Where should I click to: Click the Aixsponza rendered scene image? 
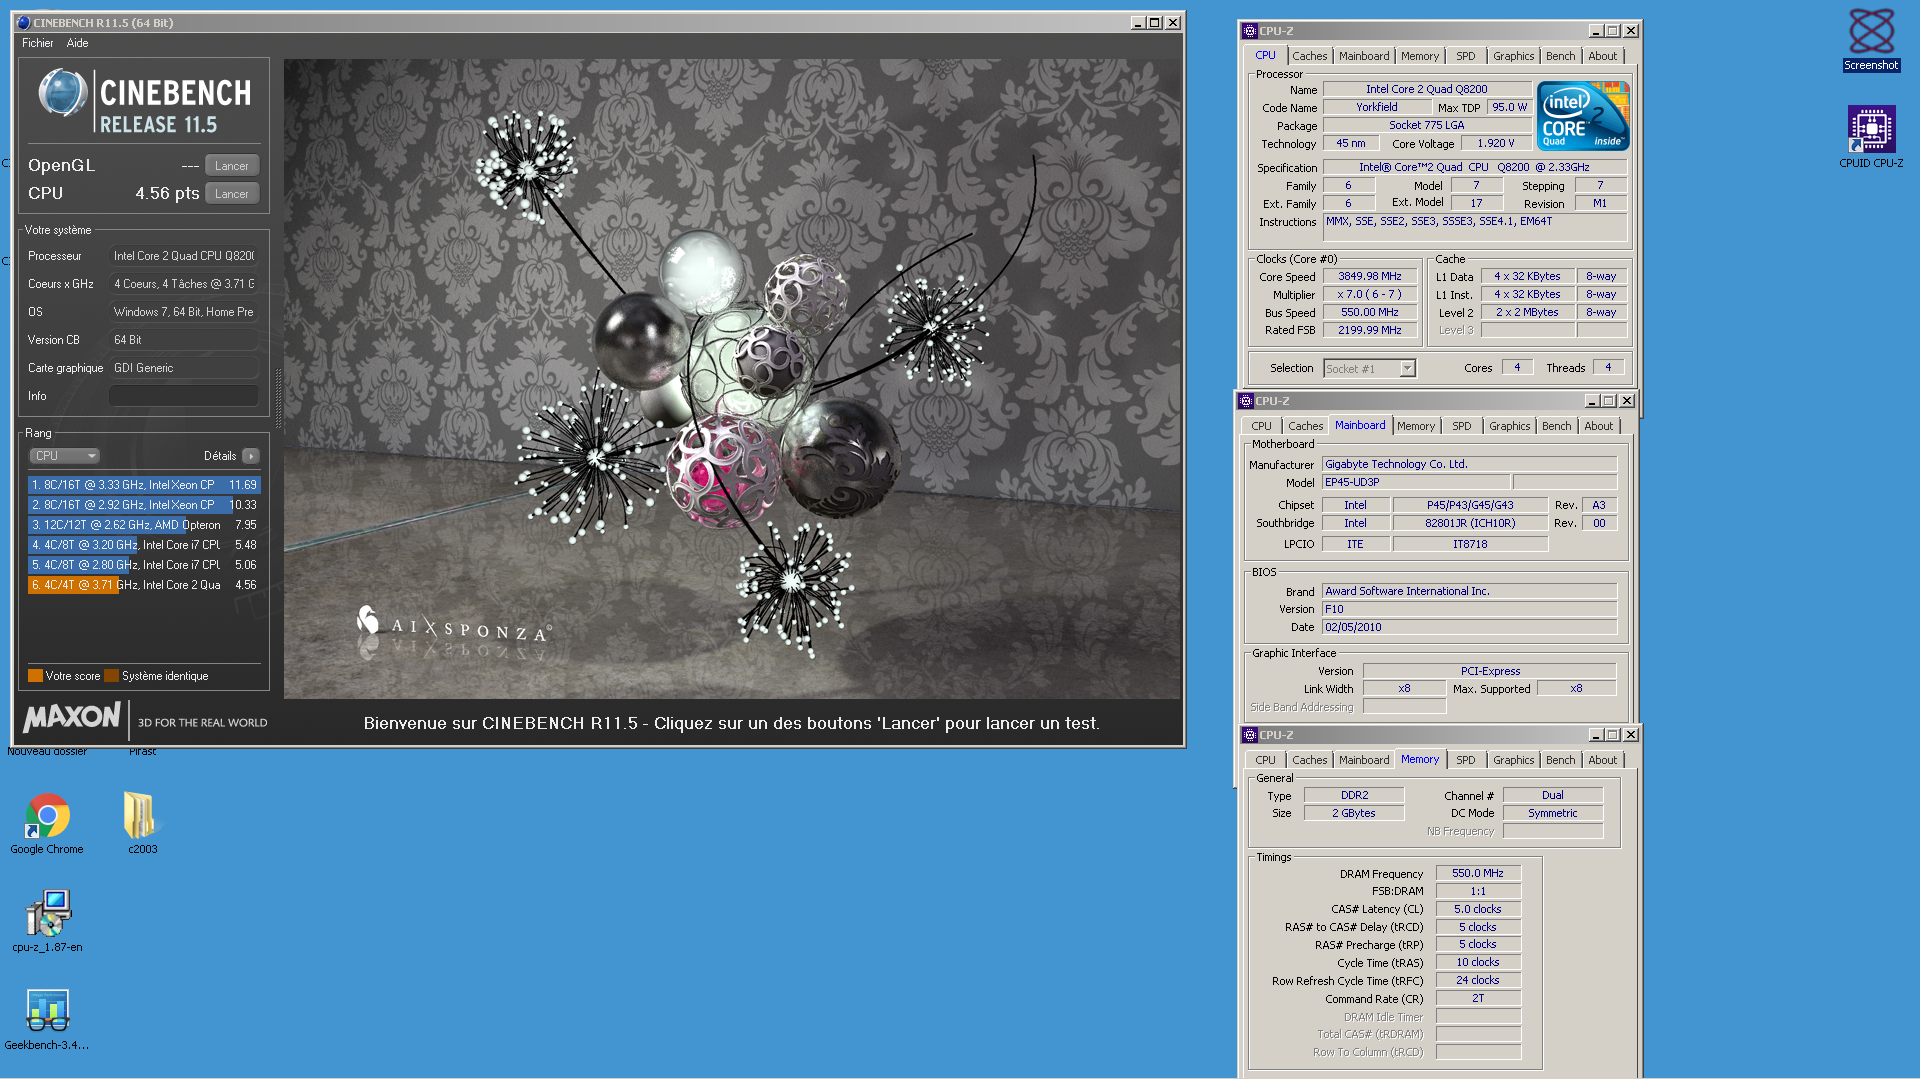click(x=732, y=378)
